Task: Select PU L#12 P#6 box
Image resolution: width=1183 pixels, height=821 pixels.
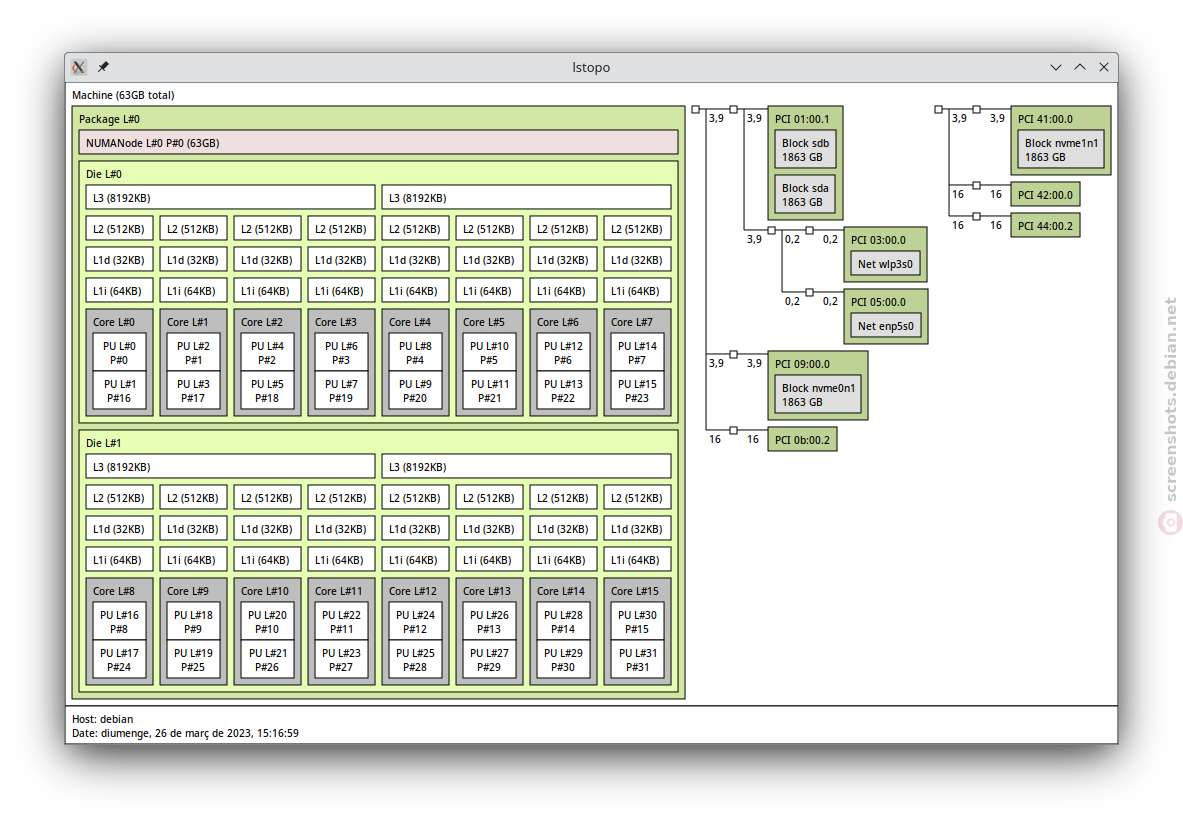Action: coord(563,352)
